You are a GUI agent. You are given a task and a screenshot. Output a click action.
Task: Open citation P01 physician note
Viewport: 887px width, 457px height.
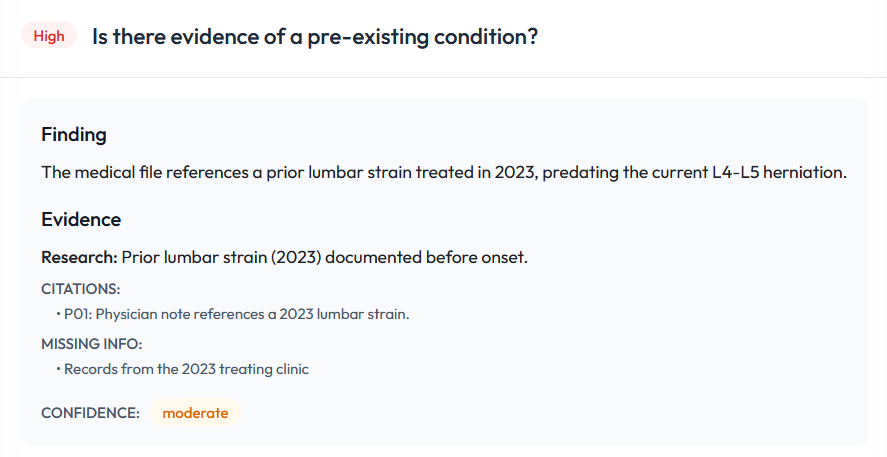click(x=236, y=314)
